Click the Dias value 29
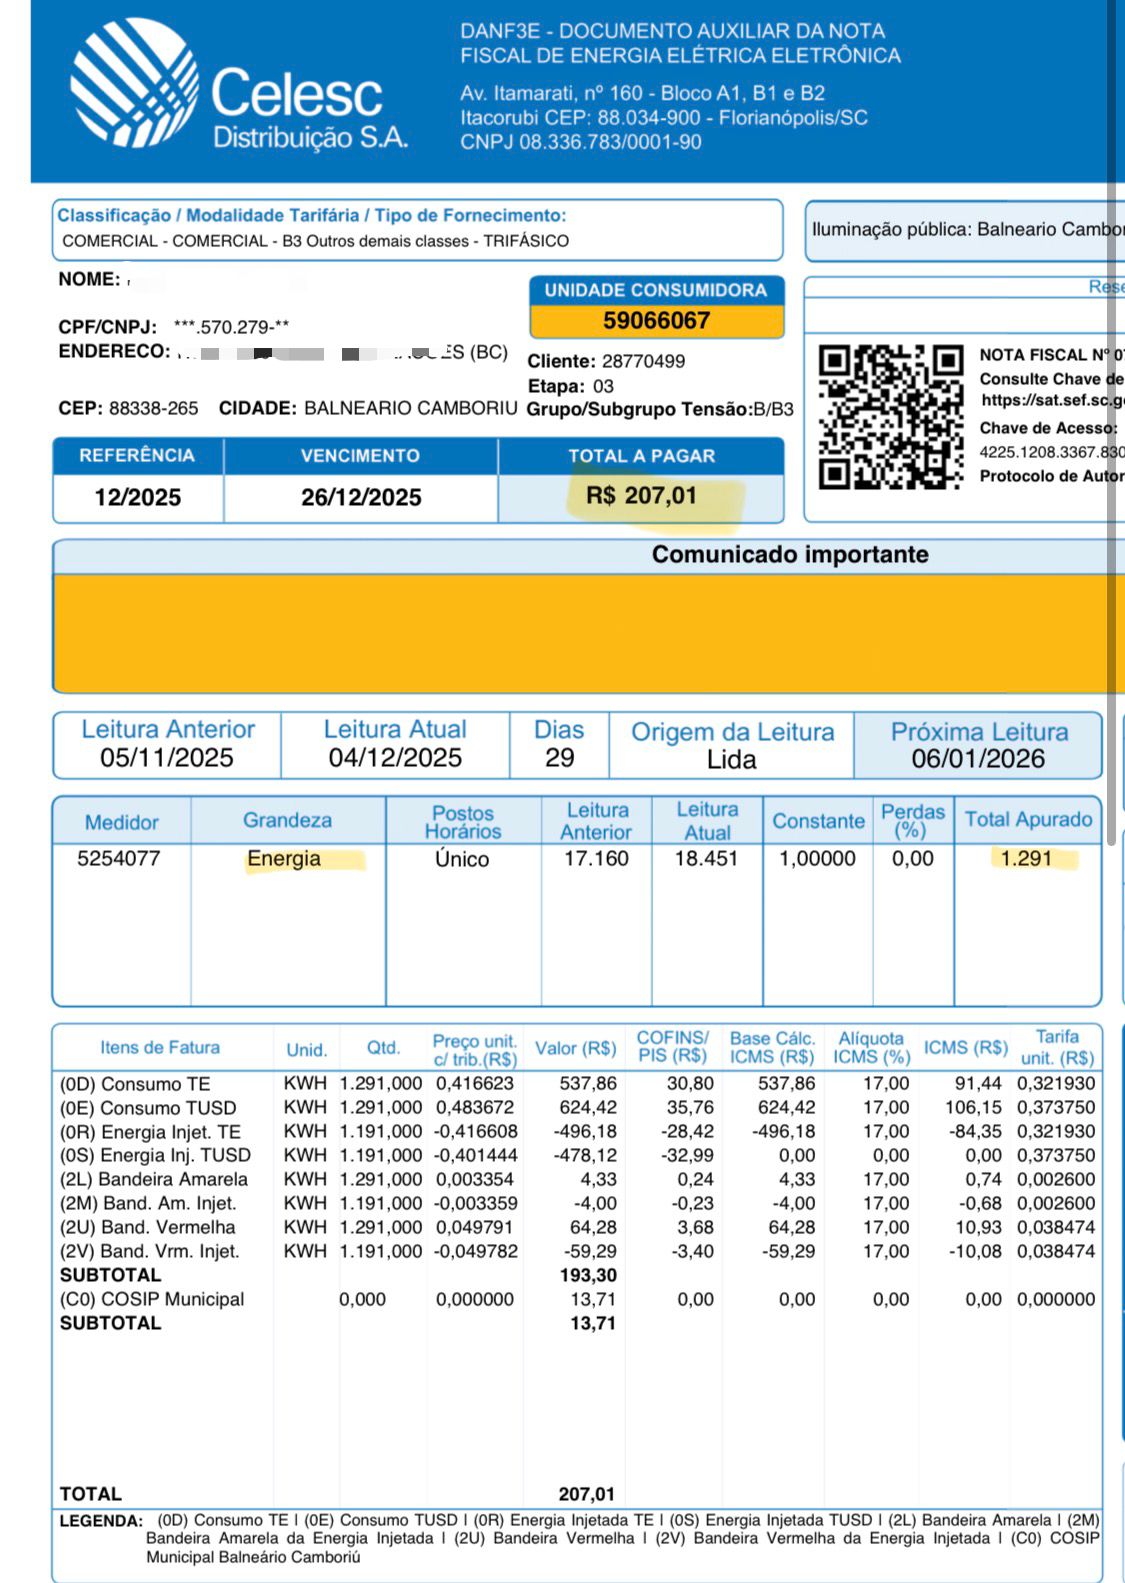The width and height of the screenshot is (1125, 1583). click(559, 758)
